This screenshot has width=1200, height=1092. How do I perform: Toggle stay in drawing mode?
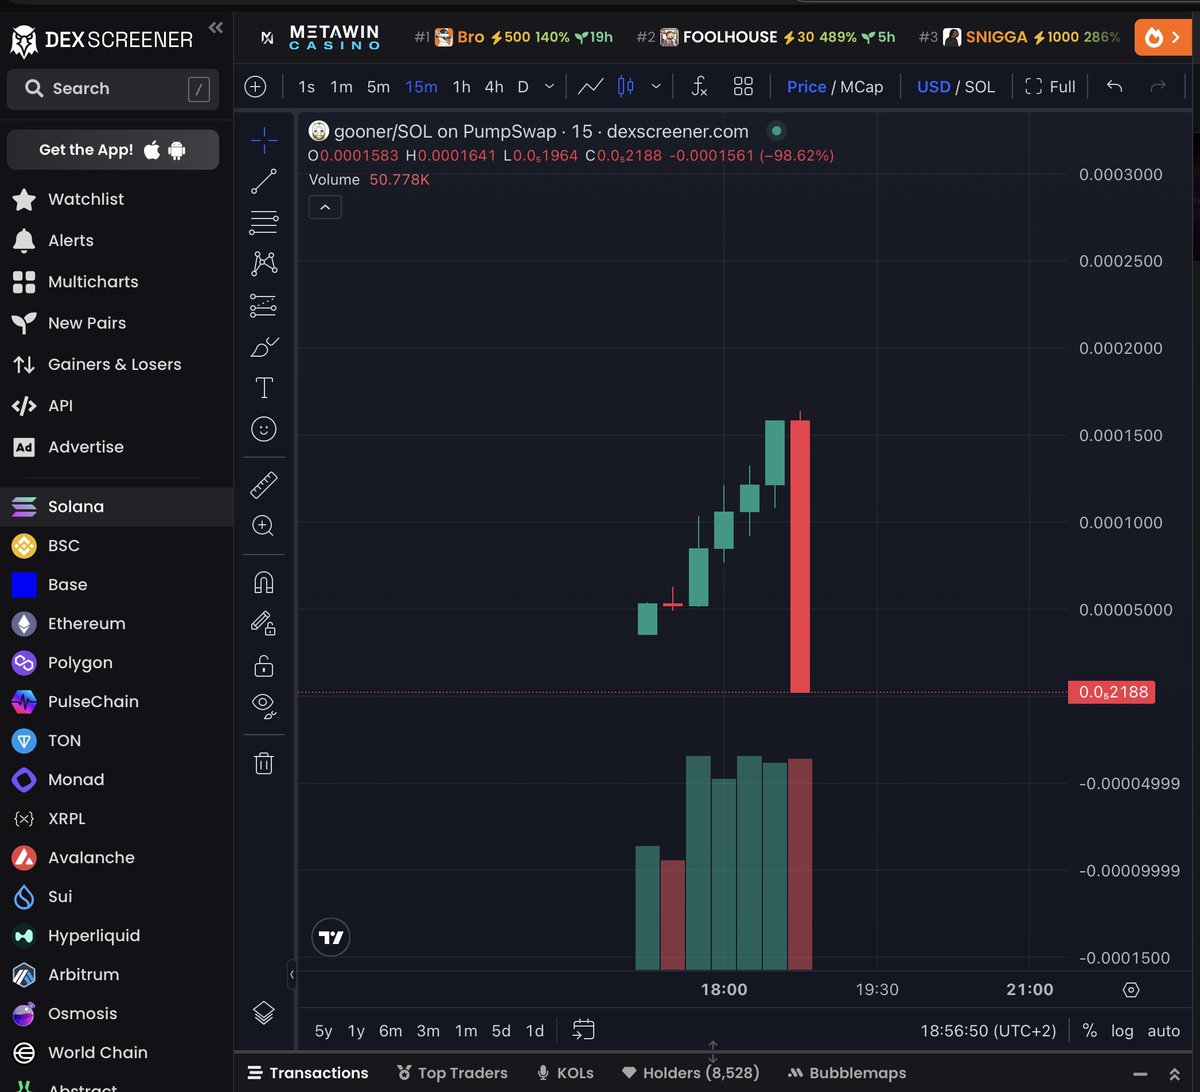(x=264, y=624)
